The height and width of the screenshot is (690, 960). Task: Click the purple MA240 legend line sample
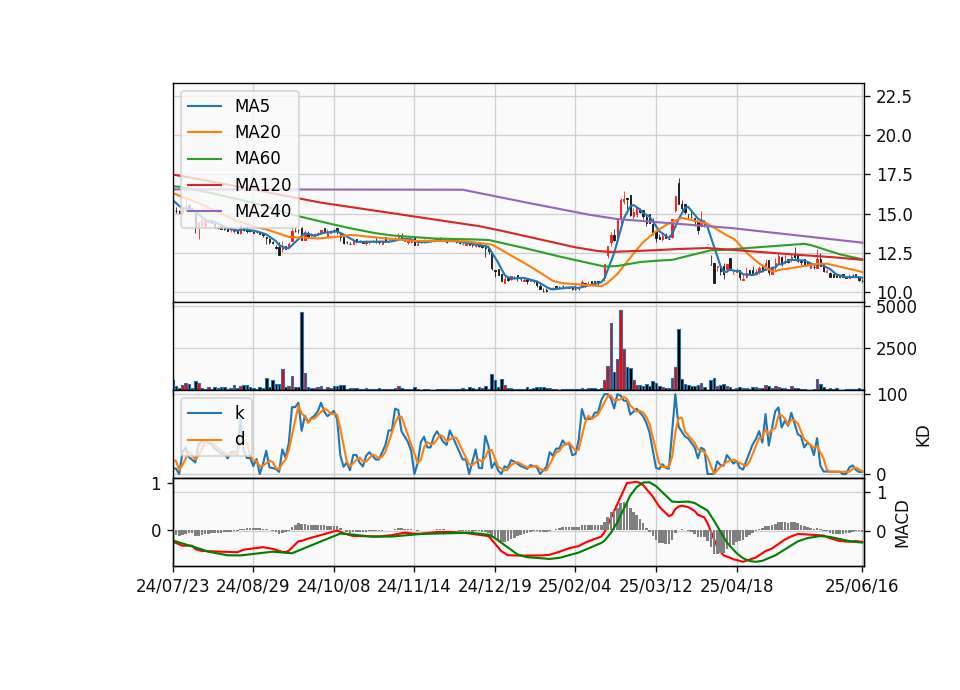[x=204, y=211]
